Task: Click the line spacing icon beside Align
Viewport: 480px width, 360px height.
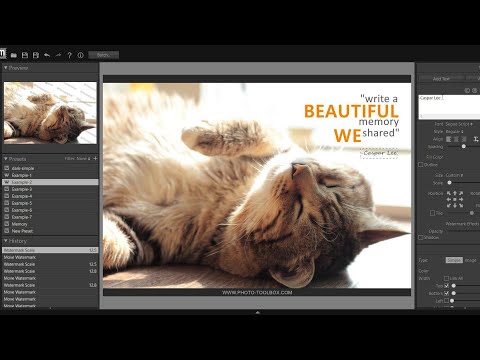Action: click(476, 139)
